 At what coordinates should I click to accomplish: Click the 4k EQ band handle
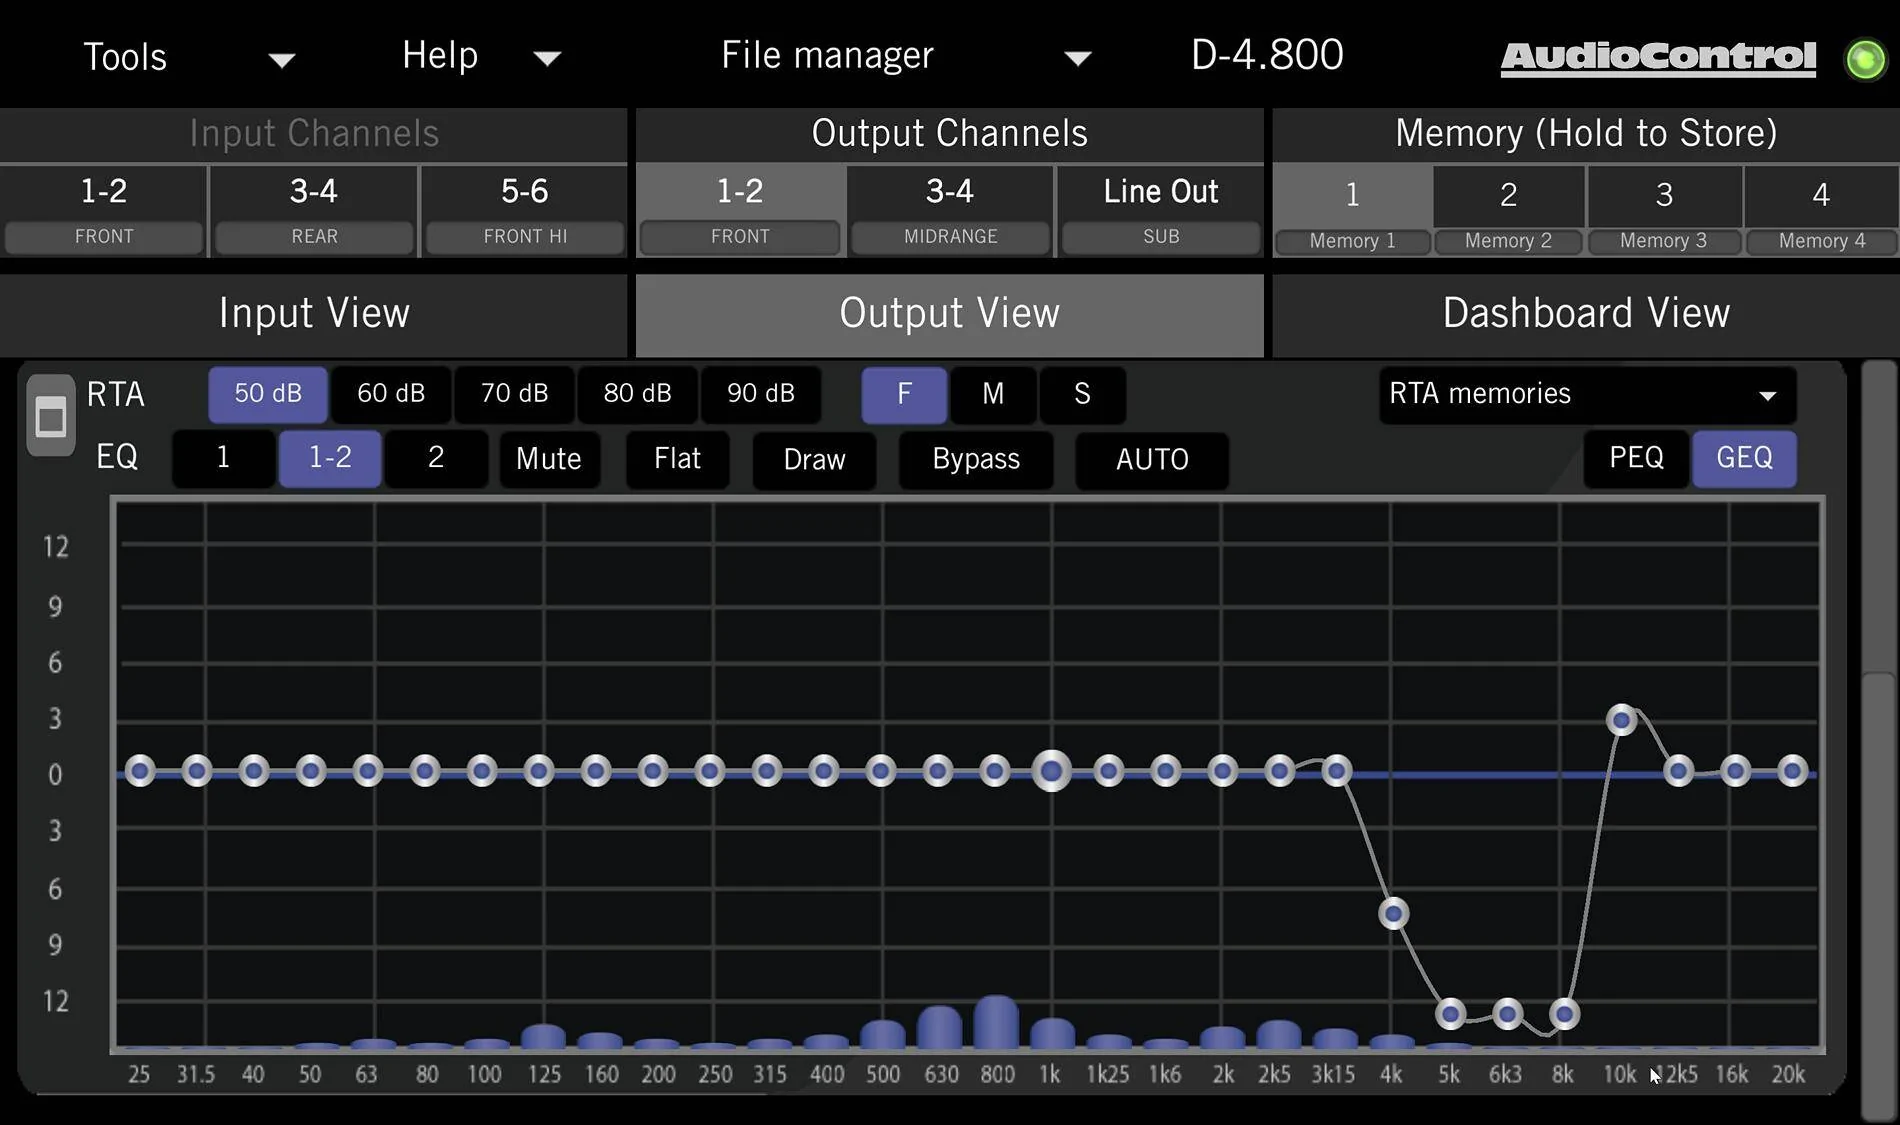[x=1394, y=913]
